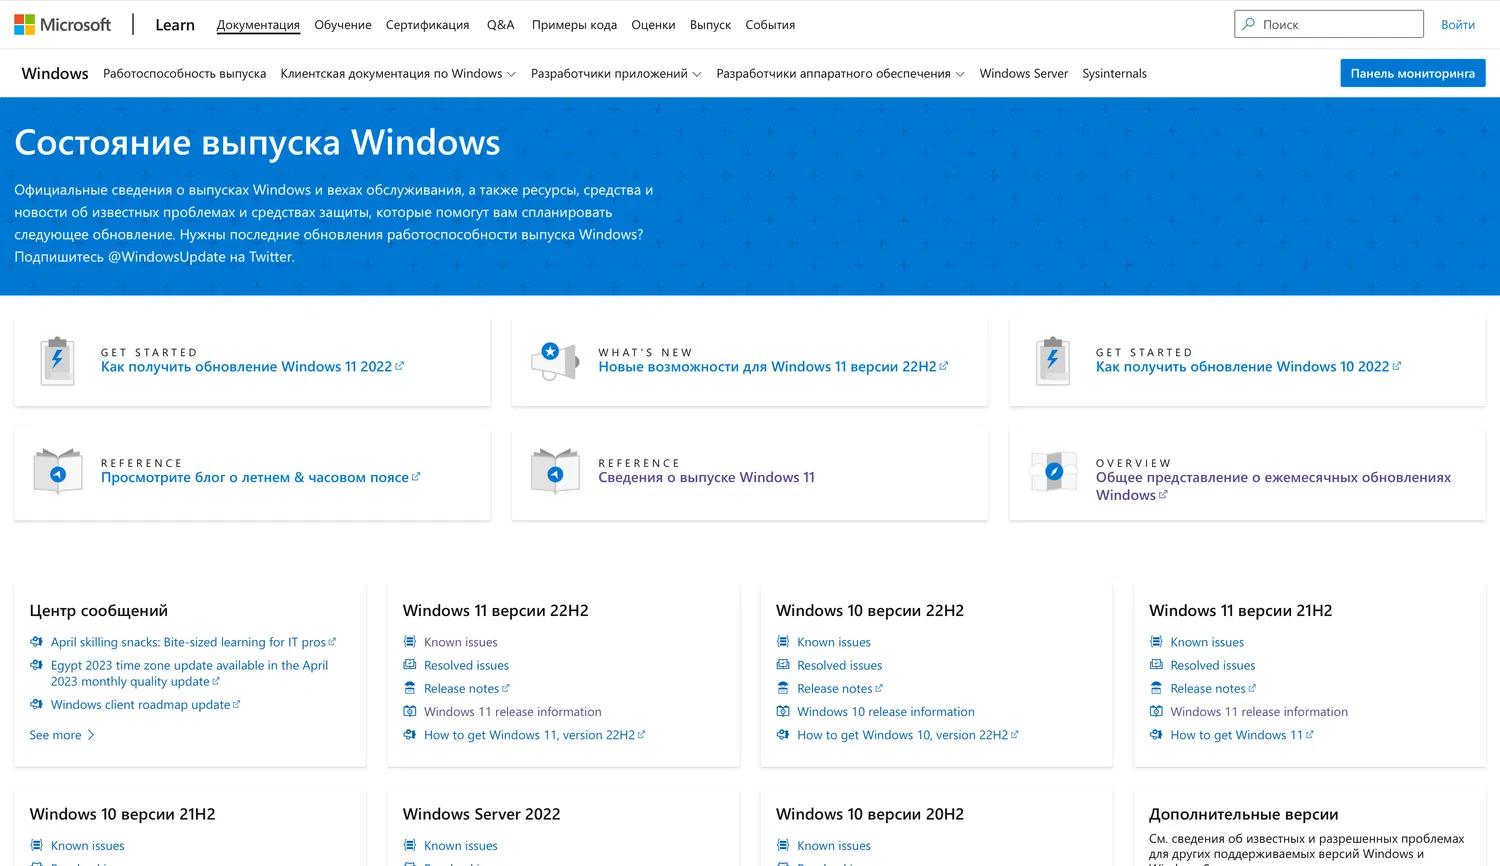Click the Learn brand link
The width and height of the screenshot is (1500, 866).
pos(175,25)
